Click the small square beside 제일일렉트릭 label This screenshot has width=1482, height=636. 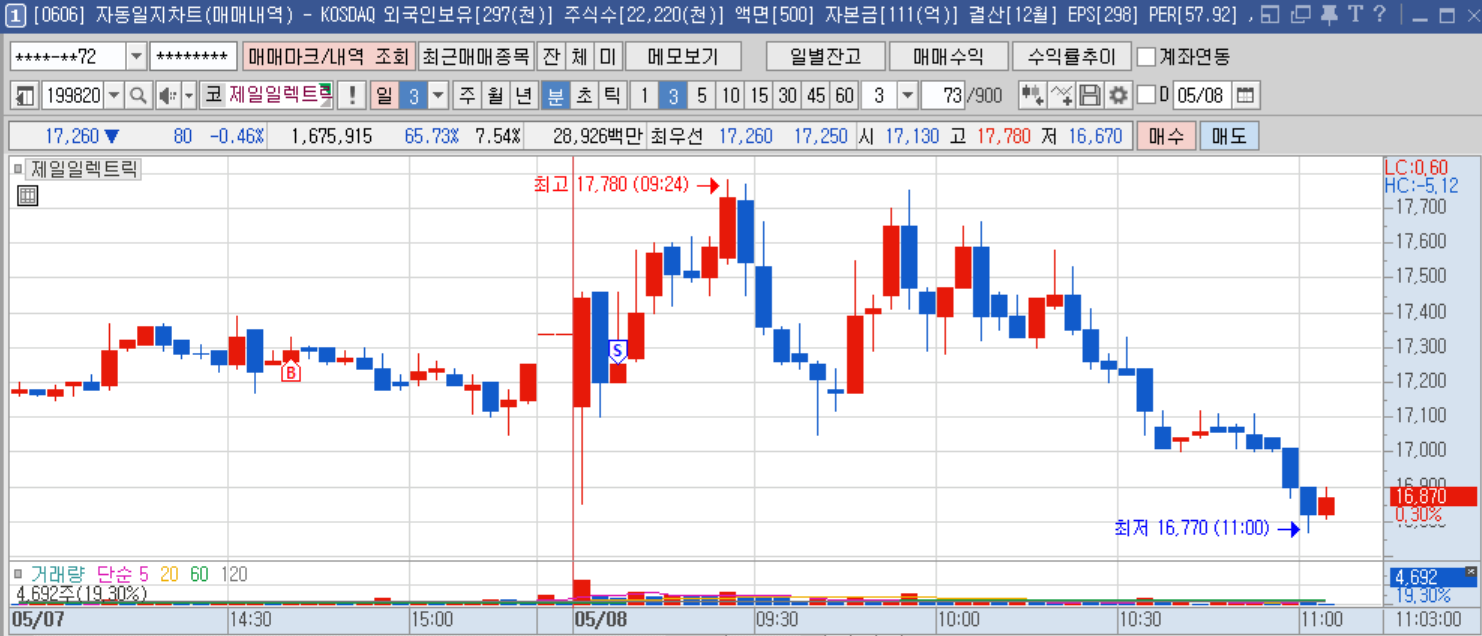(x=18, y=169)
